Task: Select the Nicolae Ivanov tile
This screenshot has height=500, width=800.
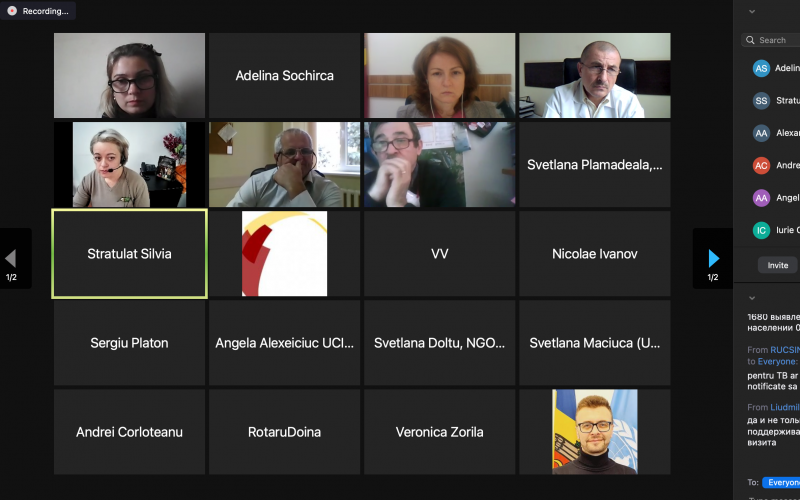Action: [595, 254]
